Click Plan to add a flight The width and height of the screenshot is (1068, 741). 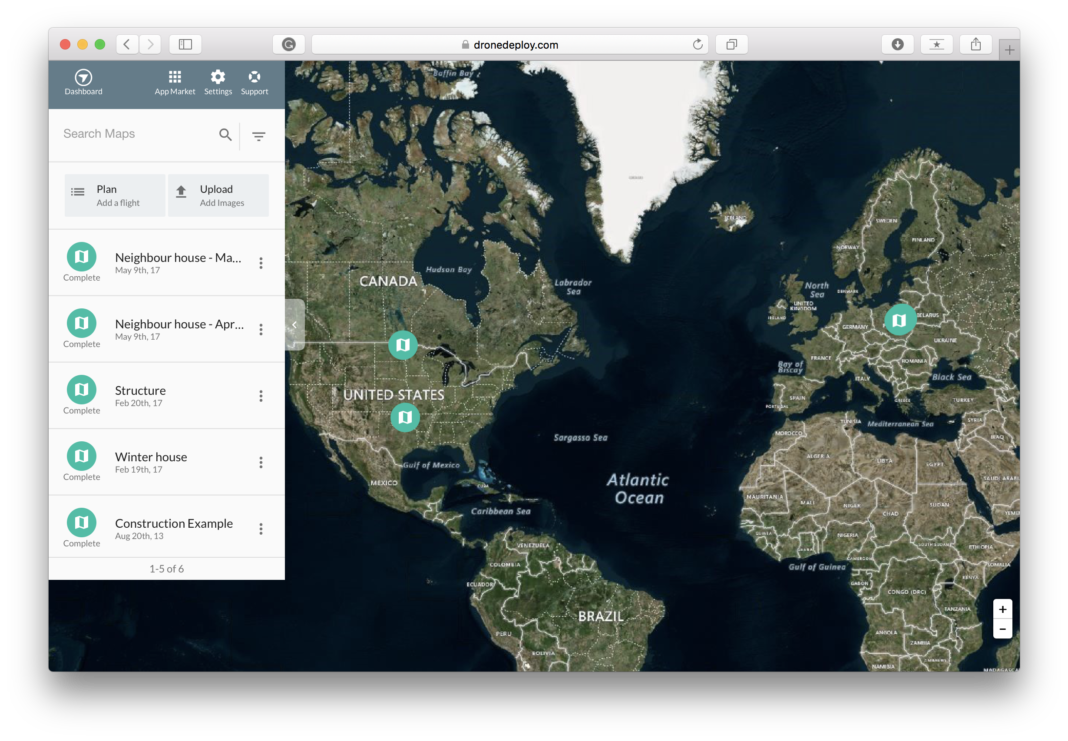point(115,195)
